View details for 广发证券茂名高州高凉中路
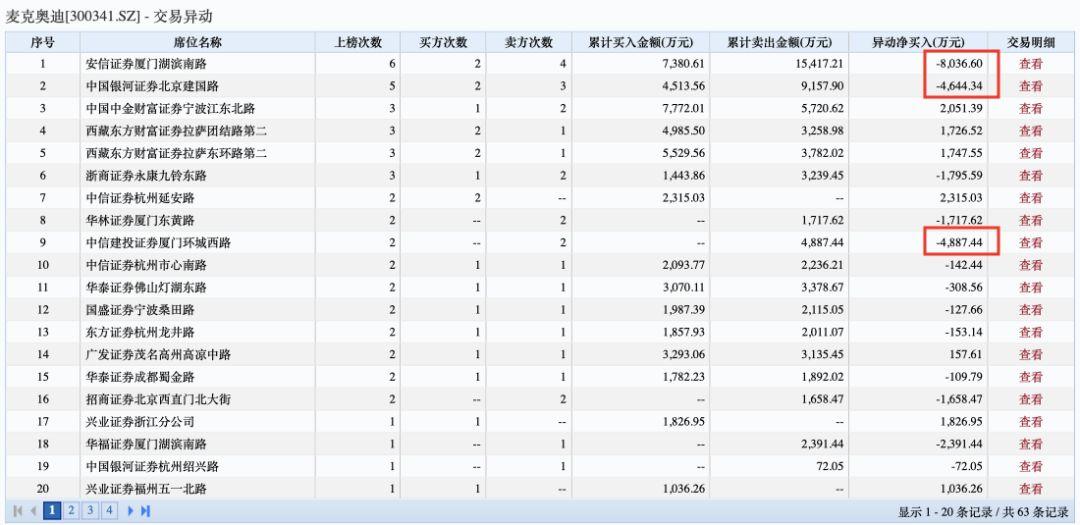Viewport: 1080px width, 525px height. pos(1030,355)
